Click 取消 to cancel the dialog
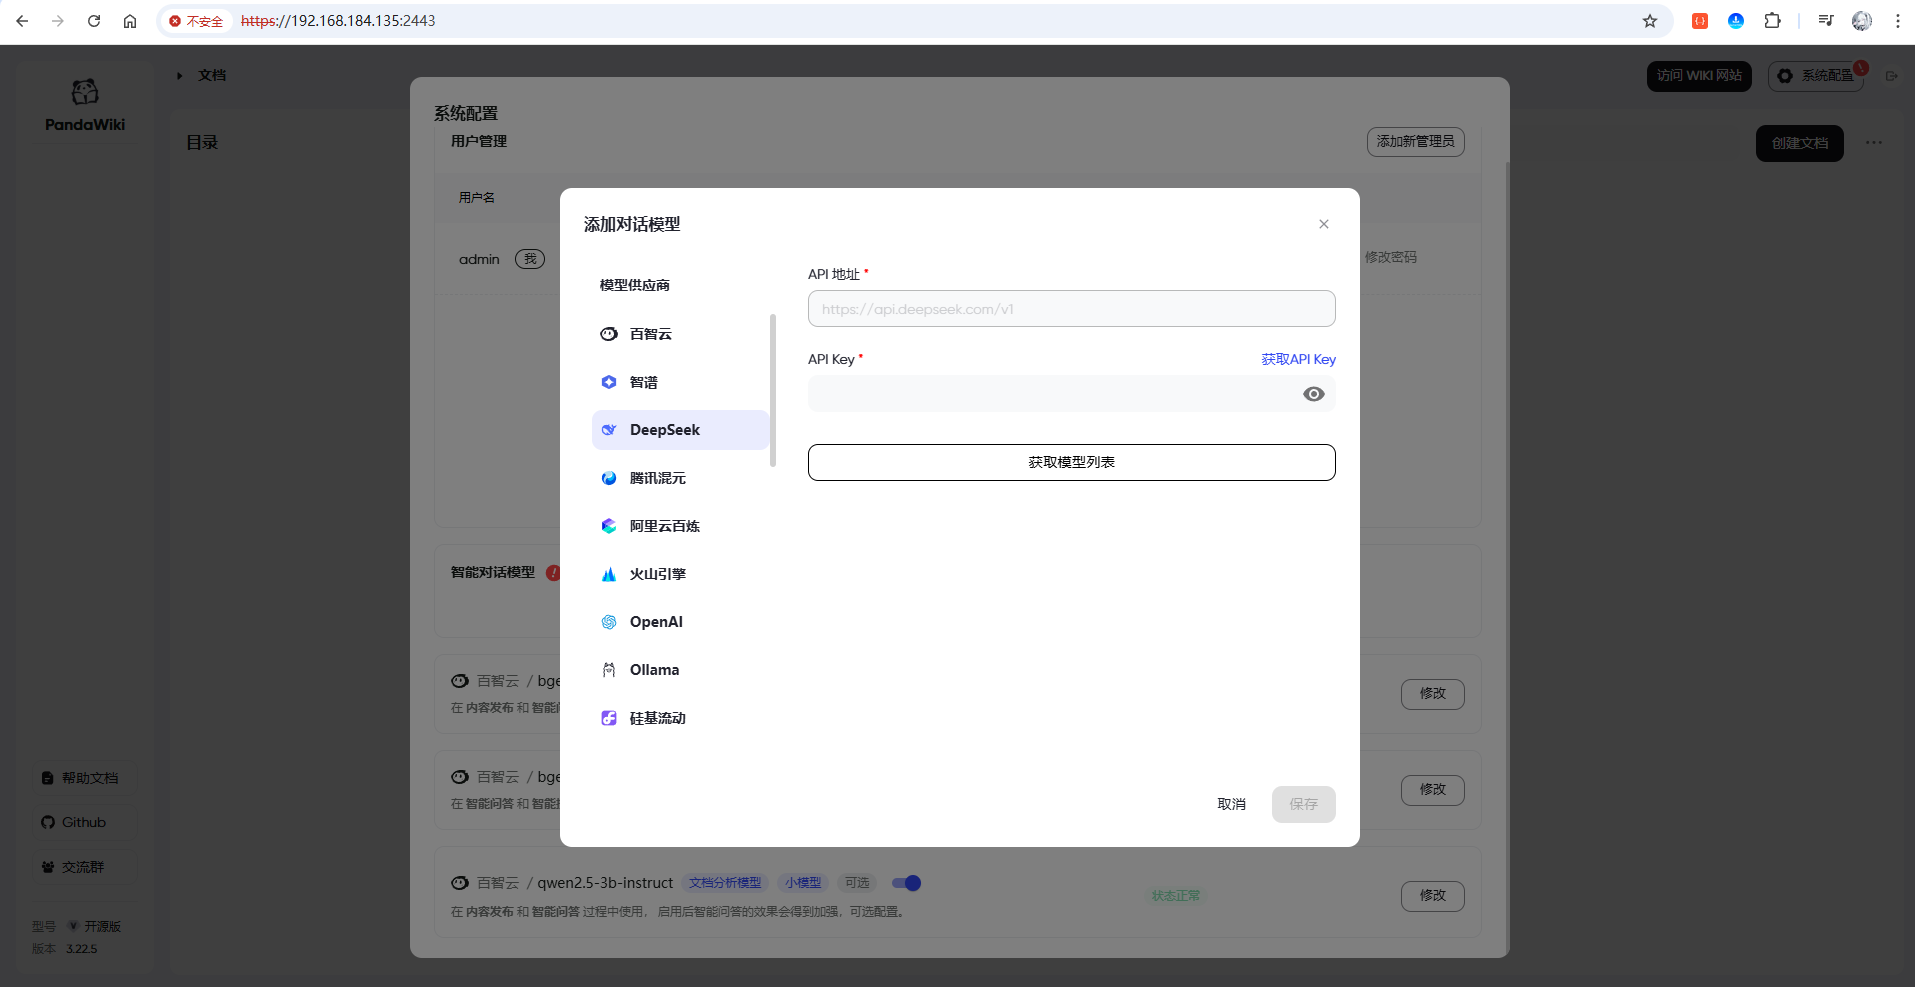Image resolution: width=1915 pixels, height=987 pixels. [1231, 804]
